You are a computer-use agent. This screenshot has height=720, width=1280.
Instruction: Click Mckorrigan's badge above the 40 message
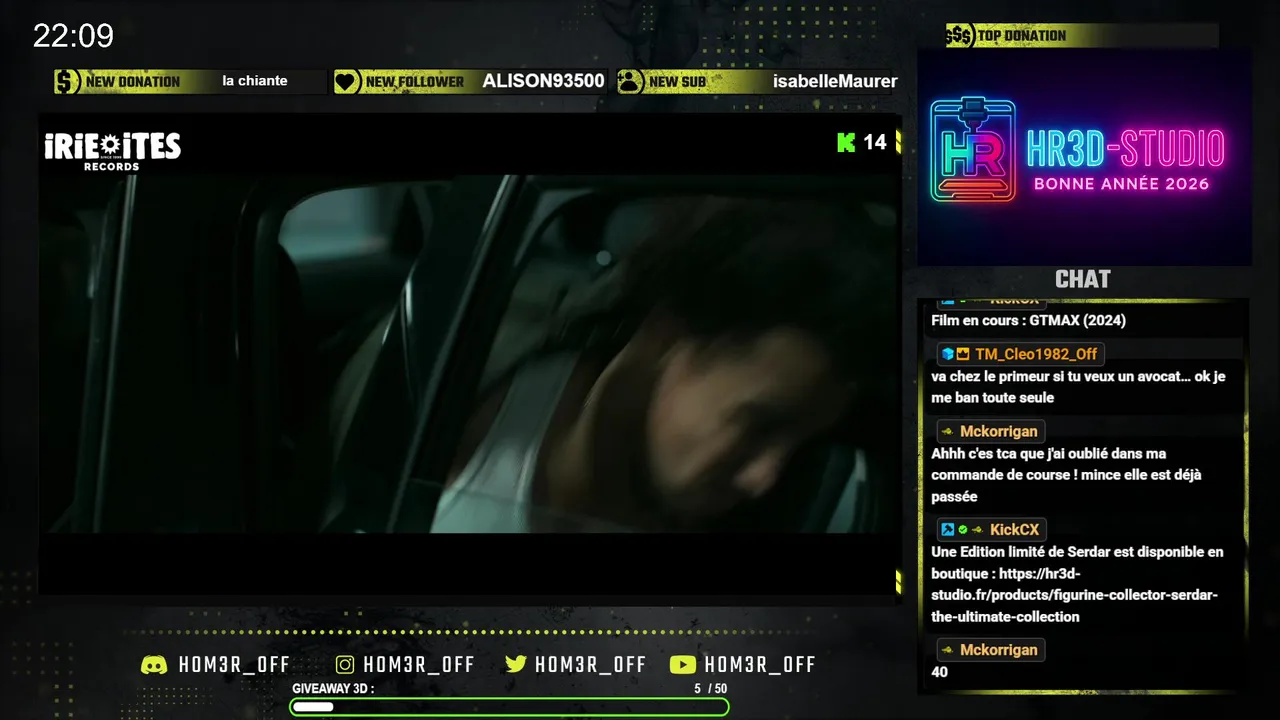tap(947, 650)
